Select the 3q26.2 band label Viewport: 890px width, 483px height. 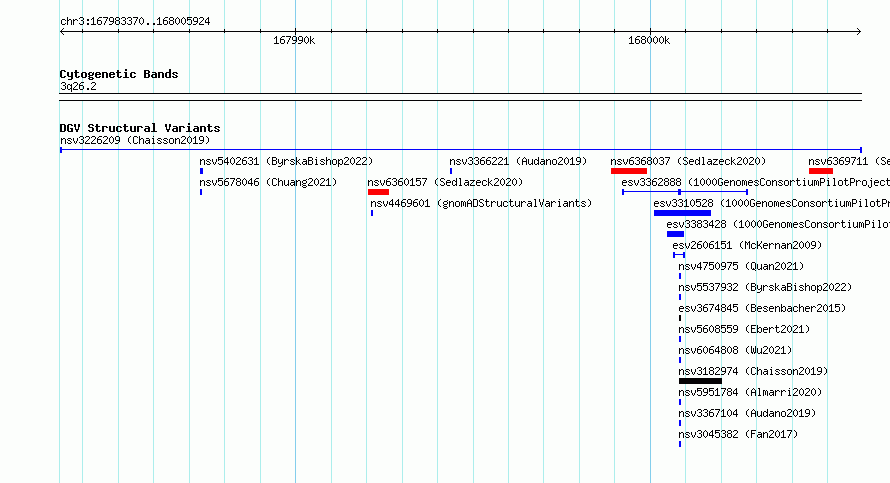pyautogui.click(x=78, y=86)
